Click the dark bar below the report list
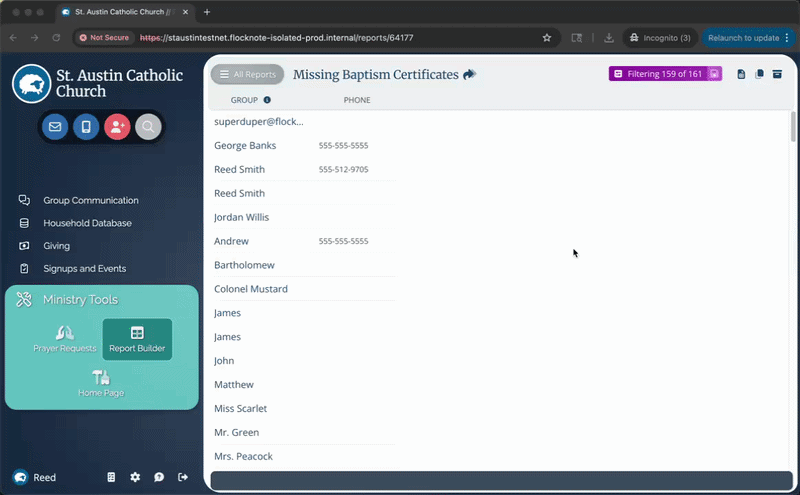 501,481
